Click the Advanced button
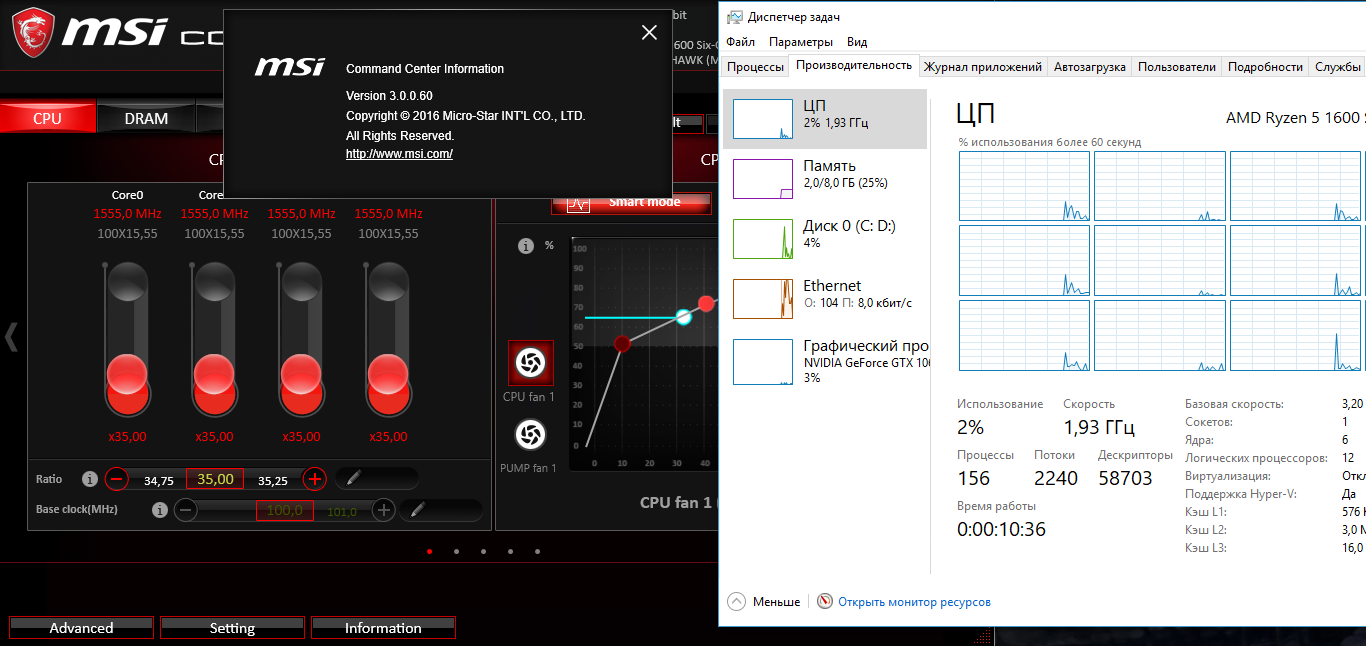The image size is (1366, 646). click(x=81, y=628)
